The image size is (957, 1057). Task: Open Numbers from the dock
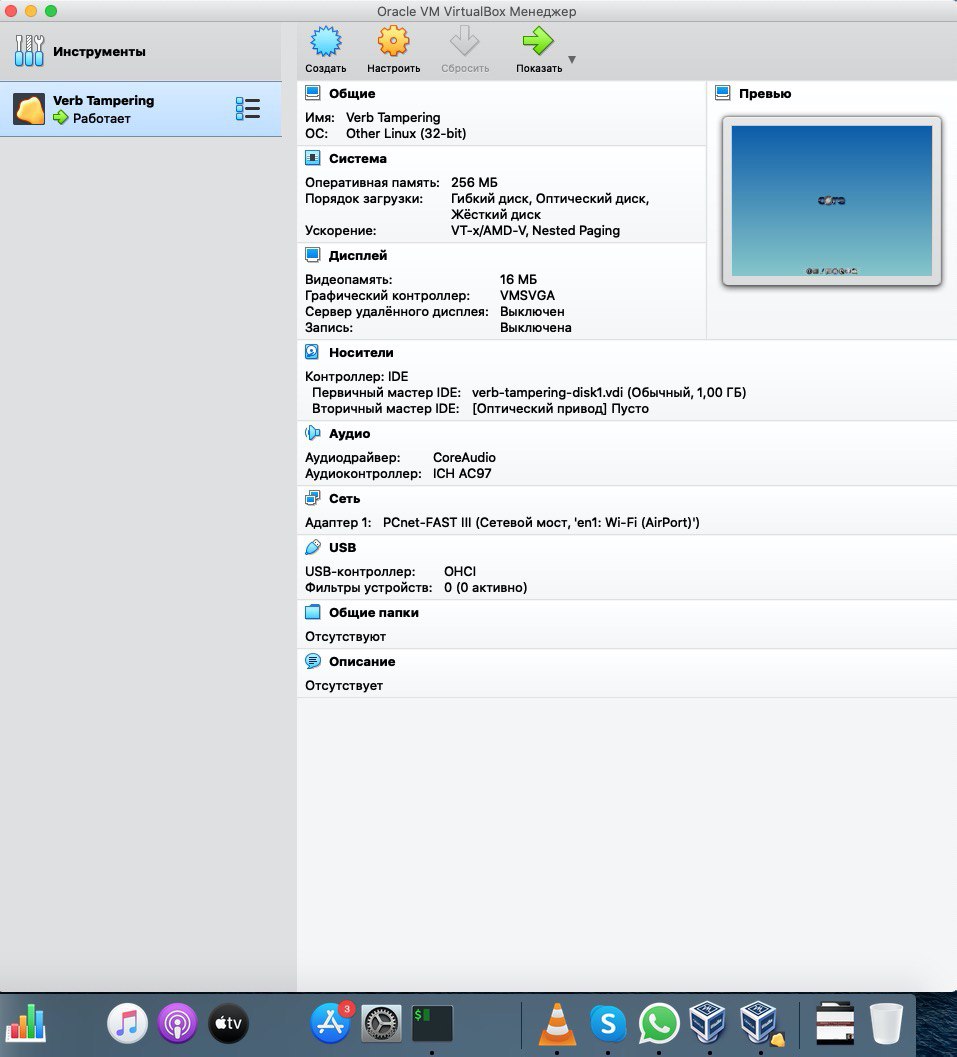(26, 1023)
